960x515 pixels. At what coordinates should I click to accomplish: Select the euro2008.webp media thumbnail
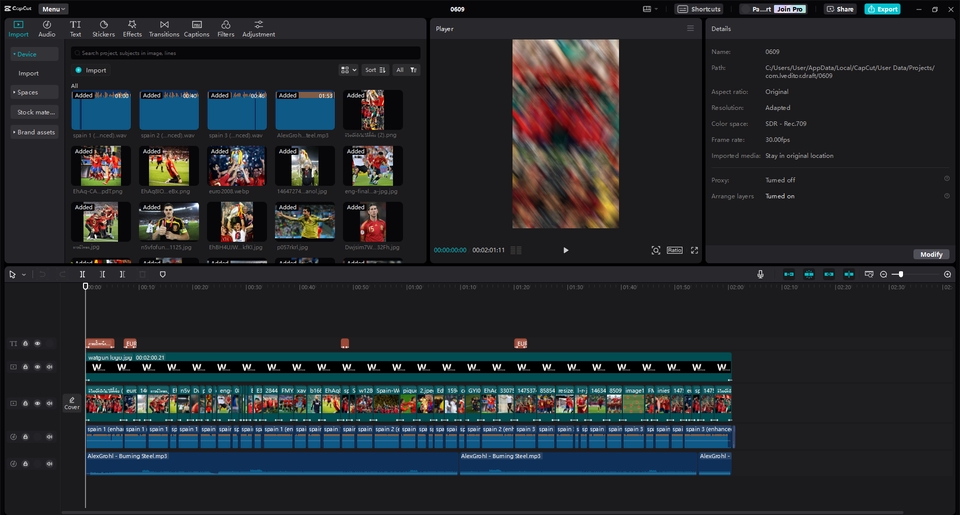click(x=236, y=166)
